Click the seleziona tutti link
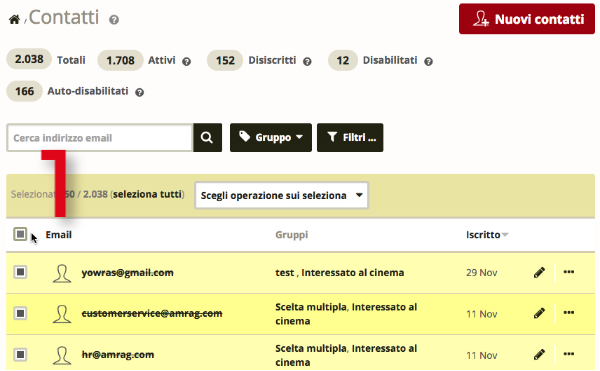The width and height of the screenshot is (600, 371). (x=147, y=194)
